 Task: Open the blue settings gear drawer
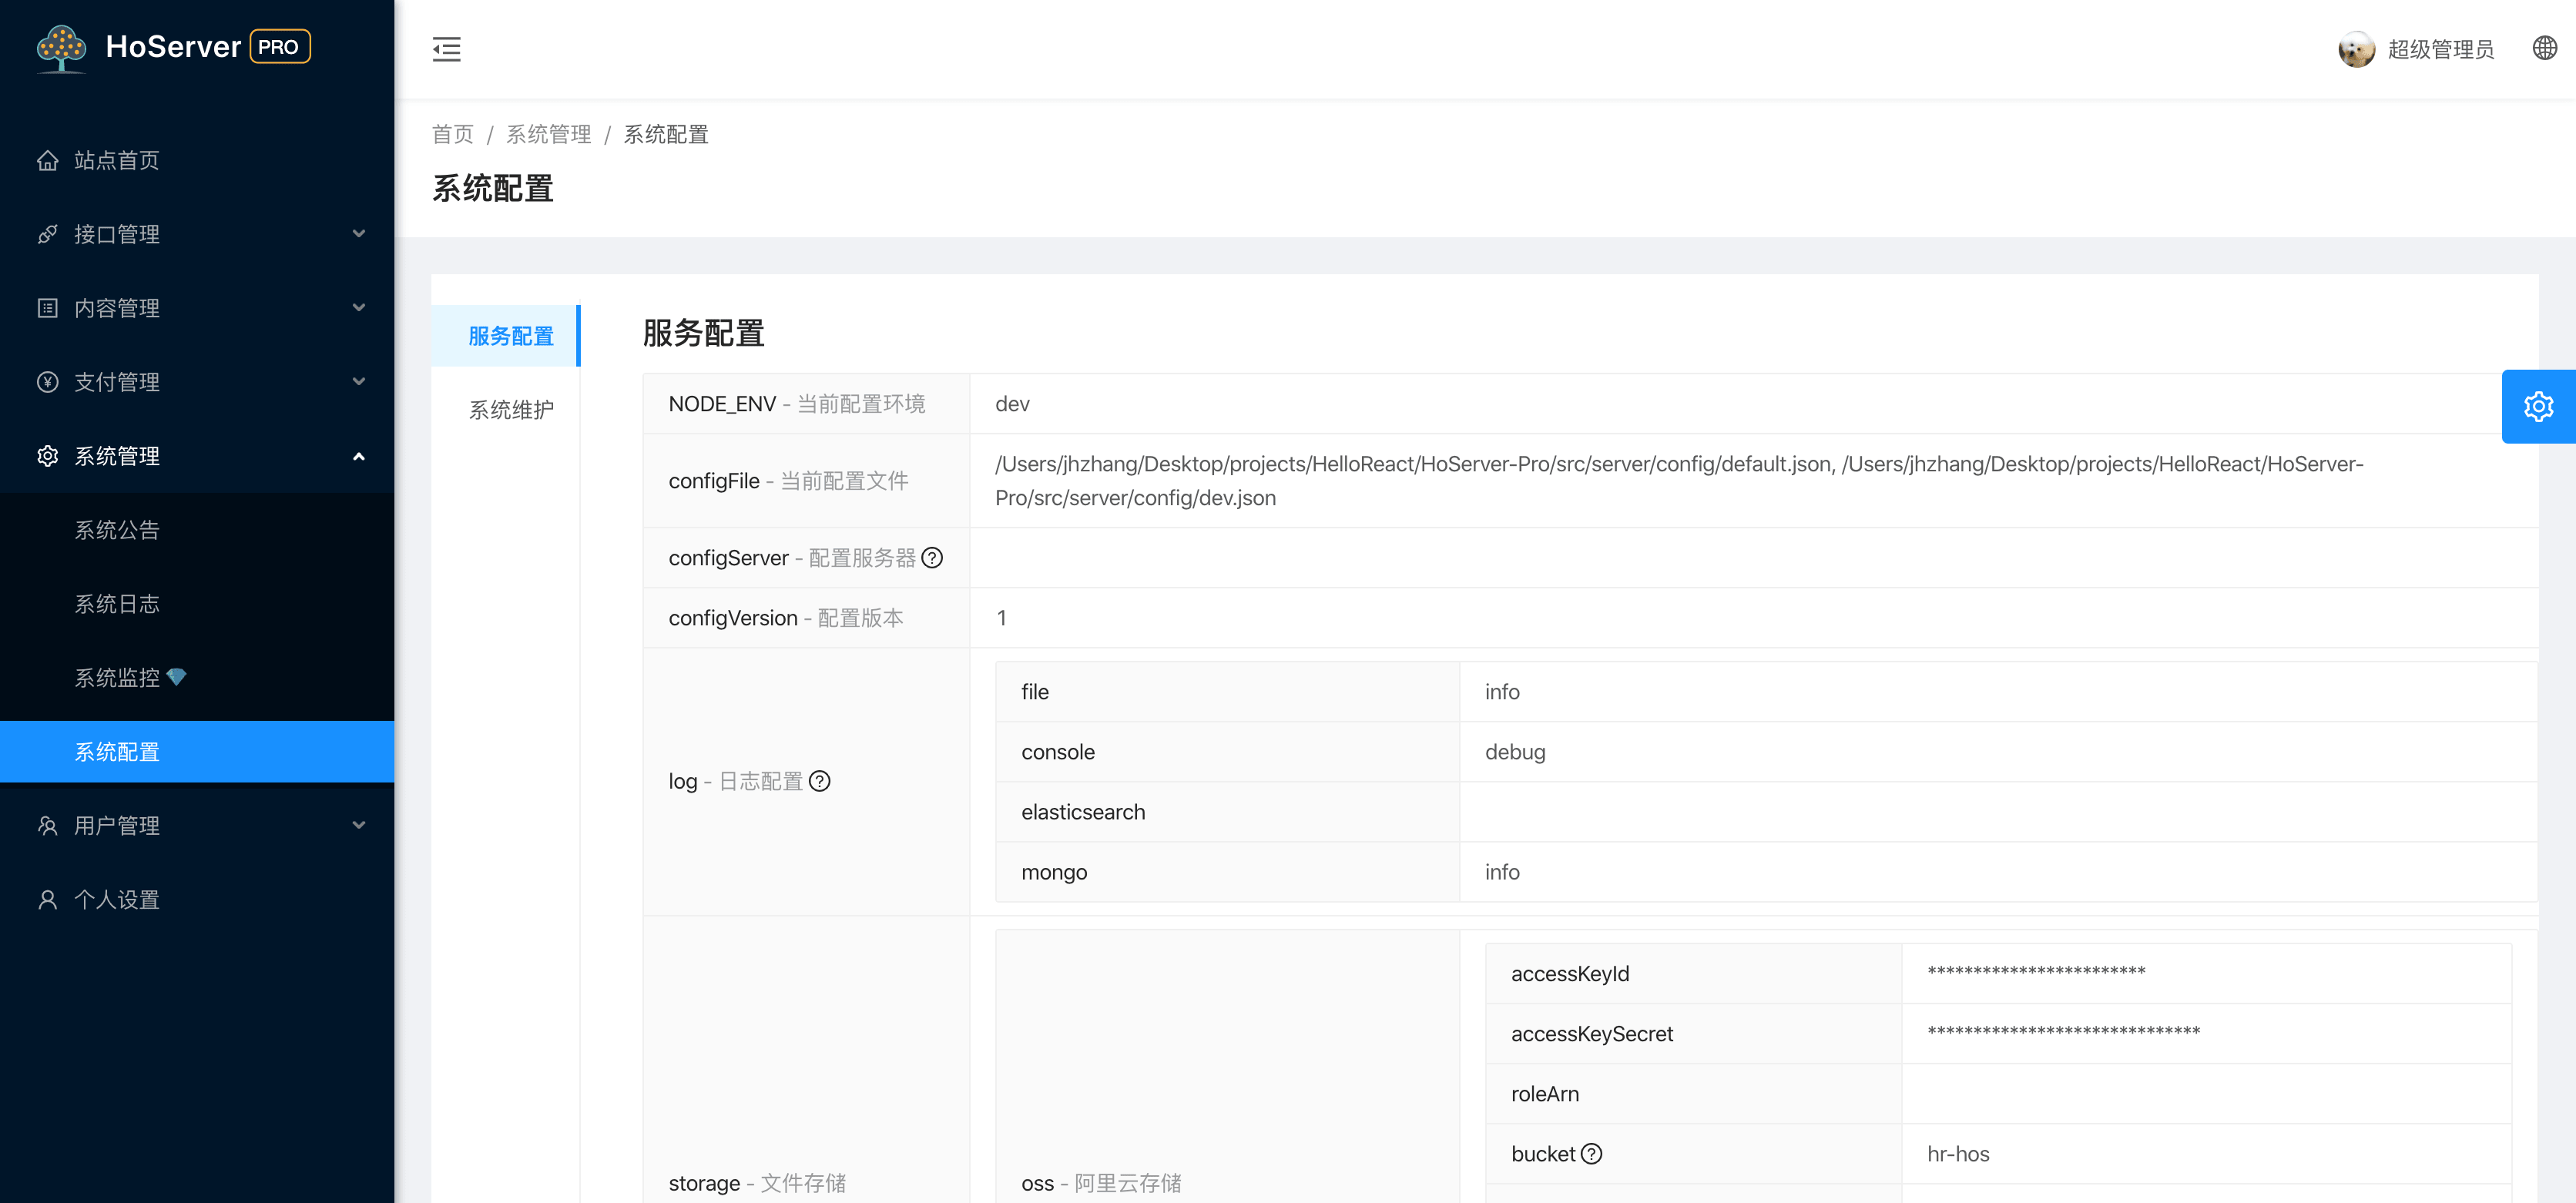[2538, 406]
